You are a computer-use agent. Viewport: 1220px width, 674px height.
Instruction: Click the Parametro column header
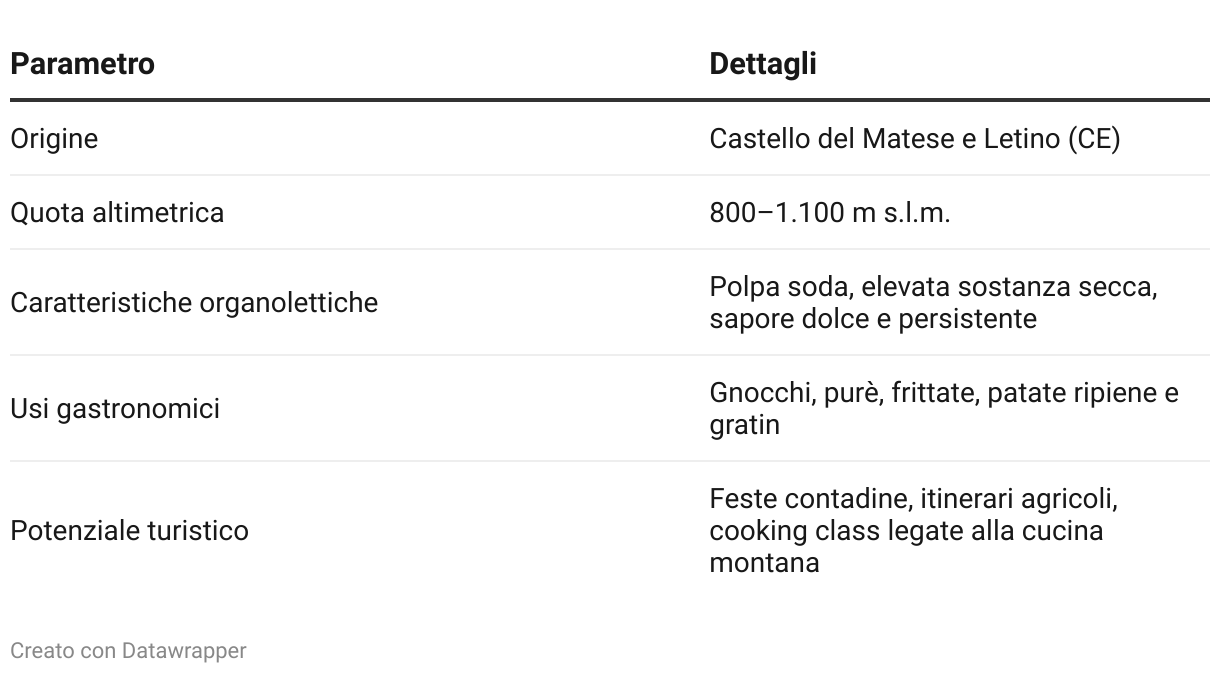82,64
